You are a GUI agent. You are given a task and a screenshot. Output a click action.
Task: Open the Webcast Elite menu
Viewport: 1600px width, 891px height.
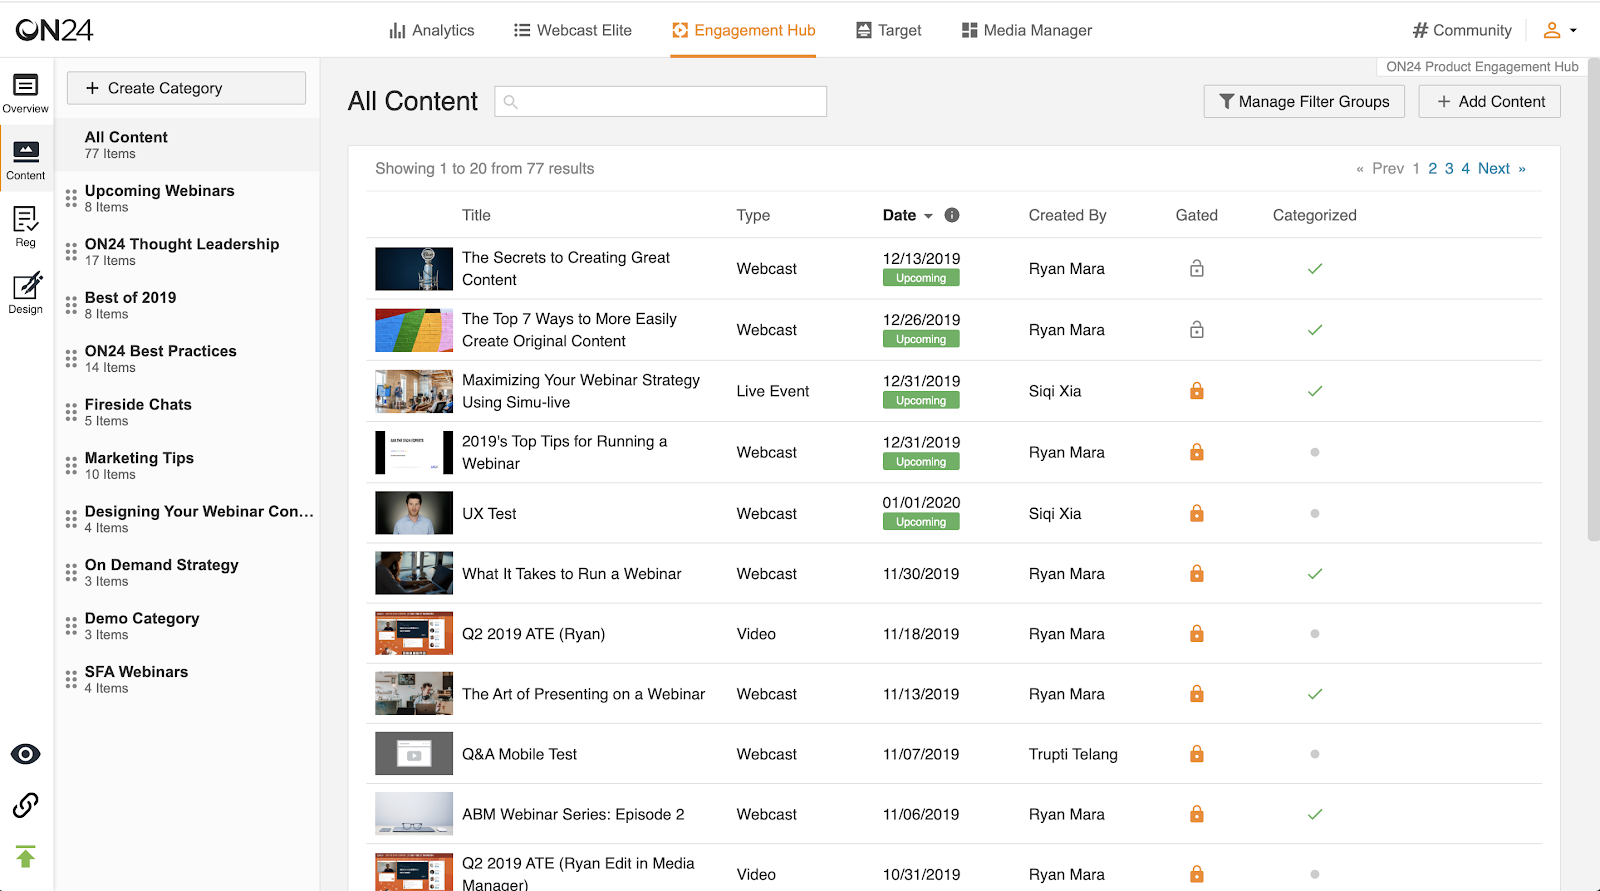(573, 30)
